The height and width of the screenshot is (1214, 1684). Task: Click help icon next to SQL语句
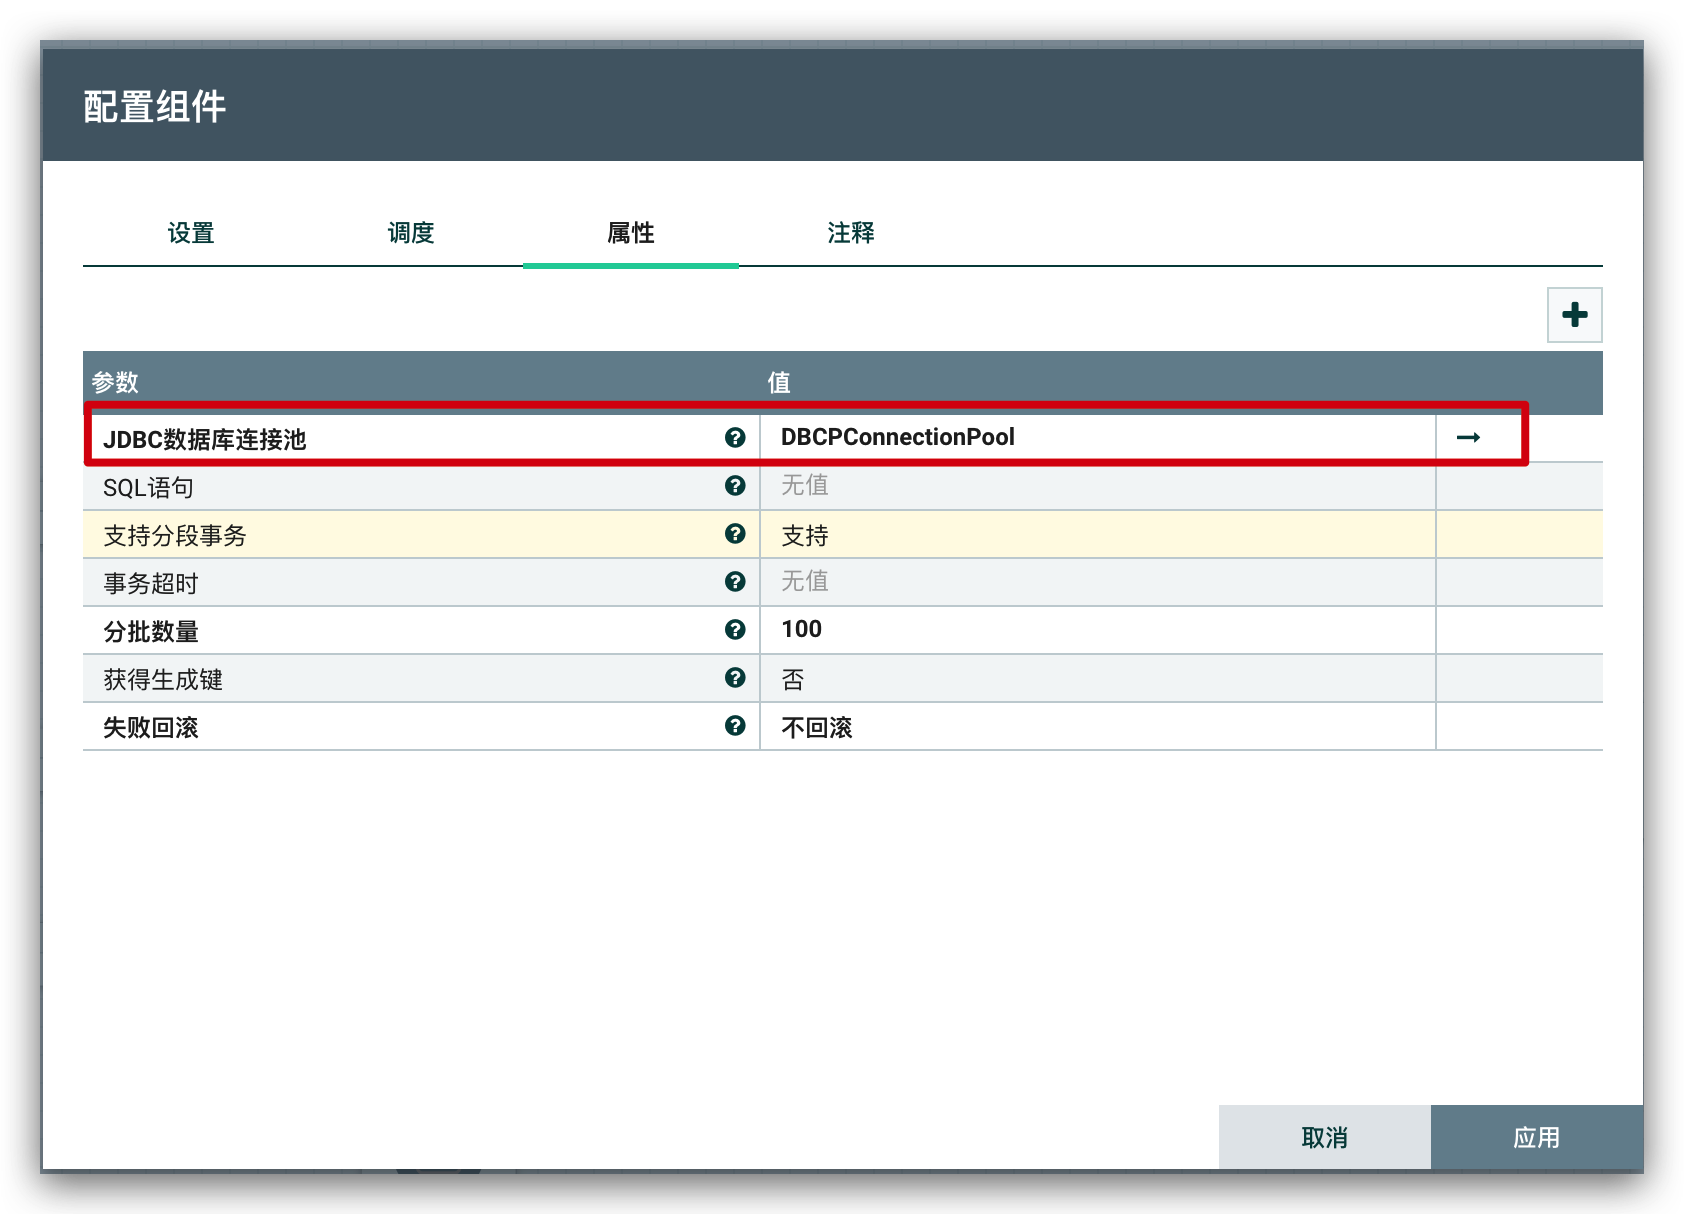(x=735, y=486)
